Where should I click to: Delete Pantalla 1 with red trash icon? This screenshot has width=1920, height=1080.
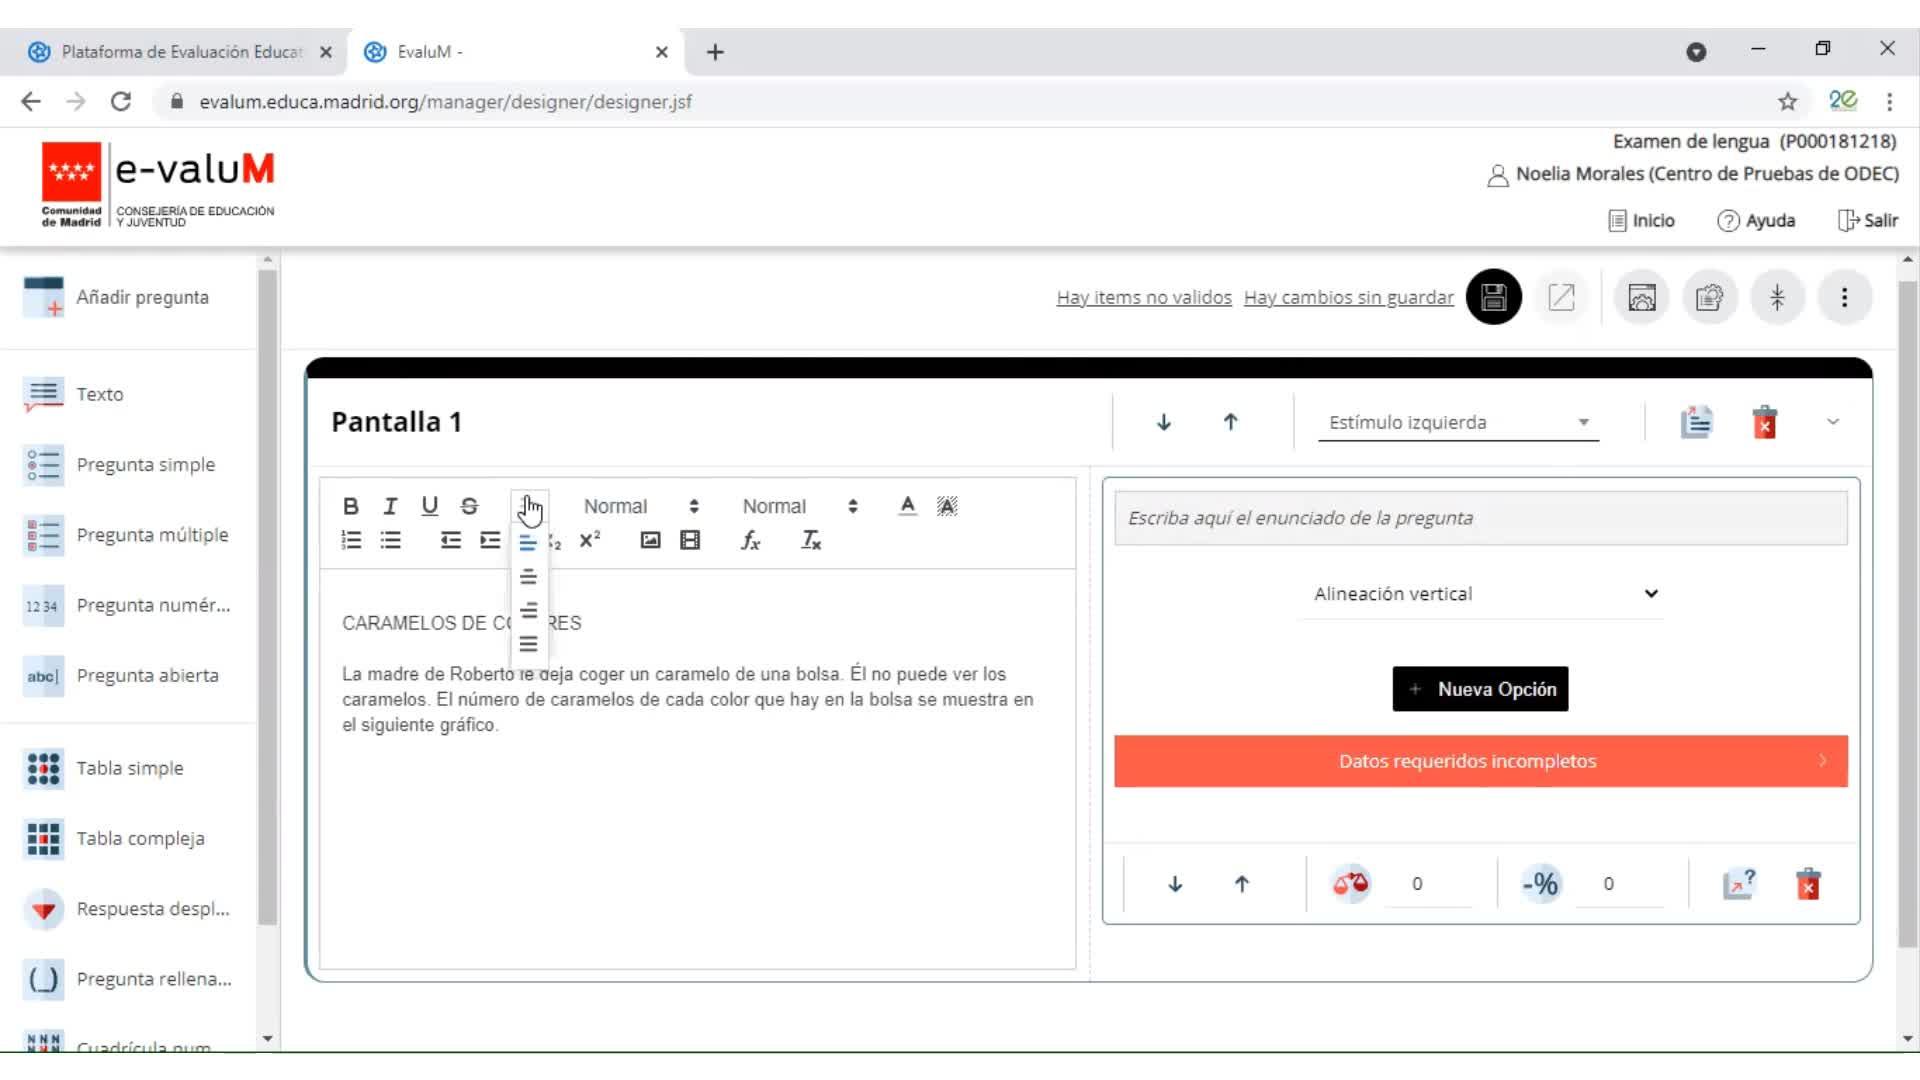pos(1764,422)
